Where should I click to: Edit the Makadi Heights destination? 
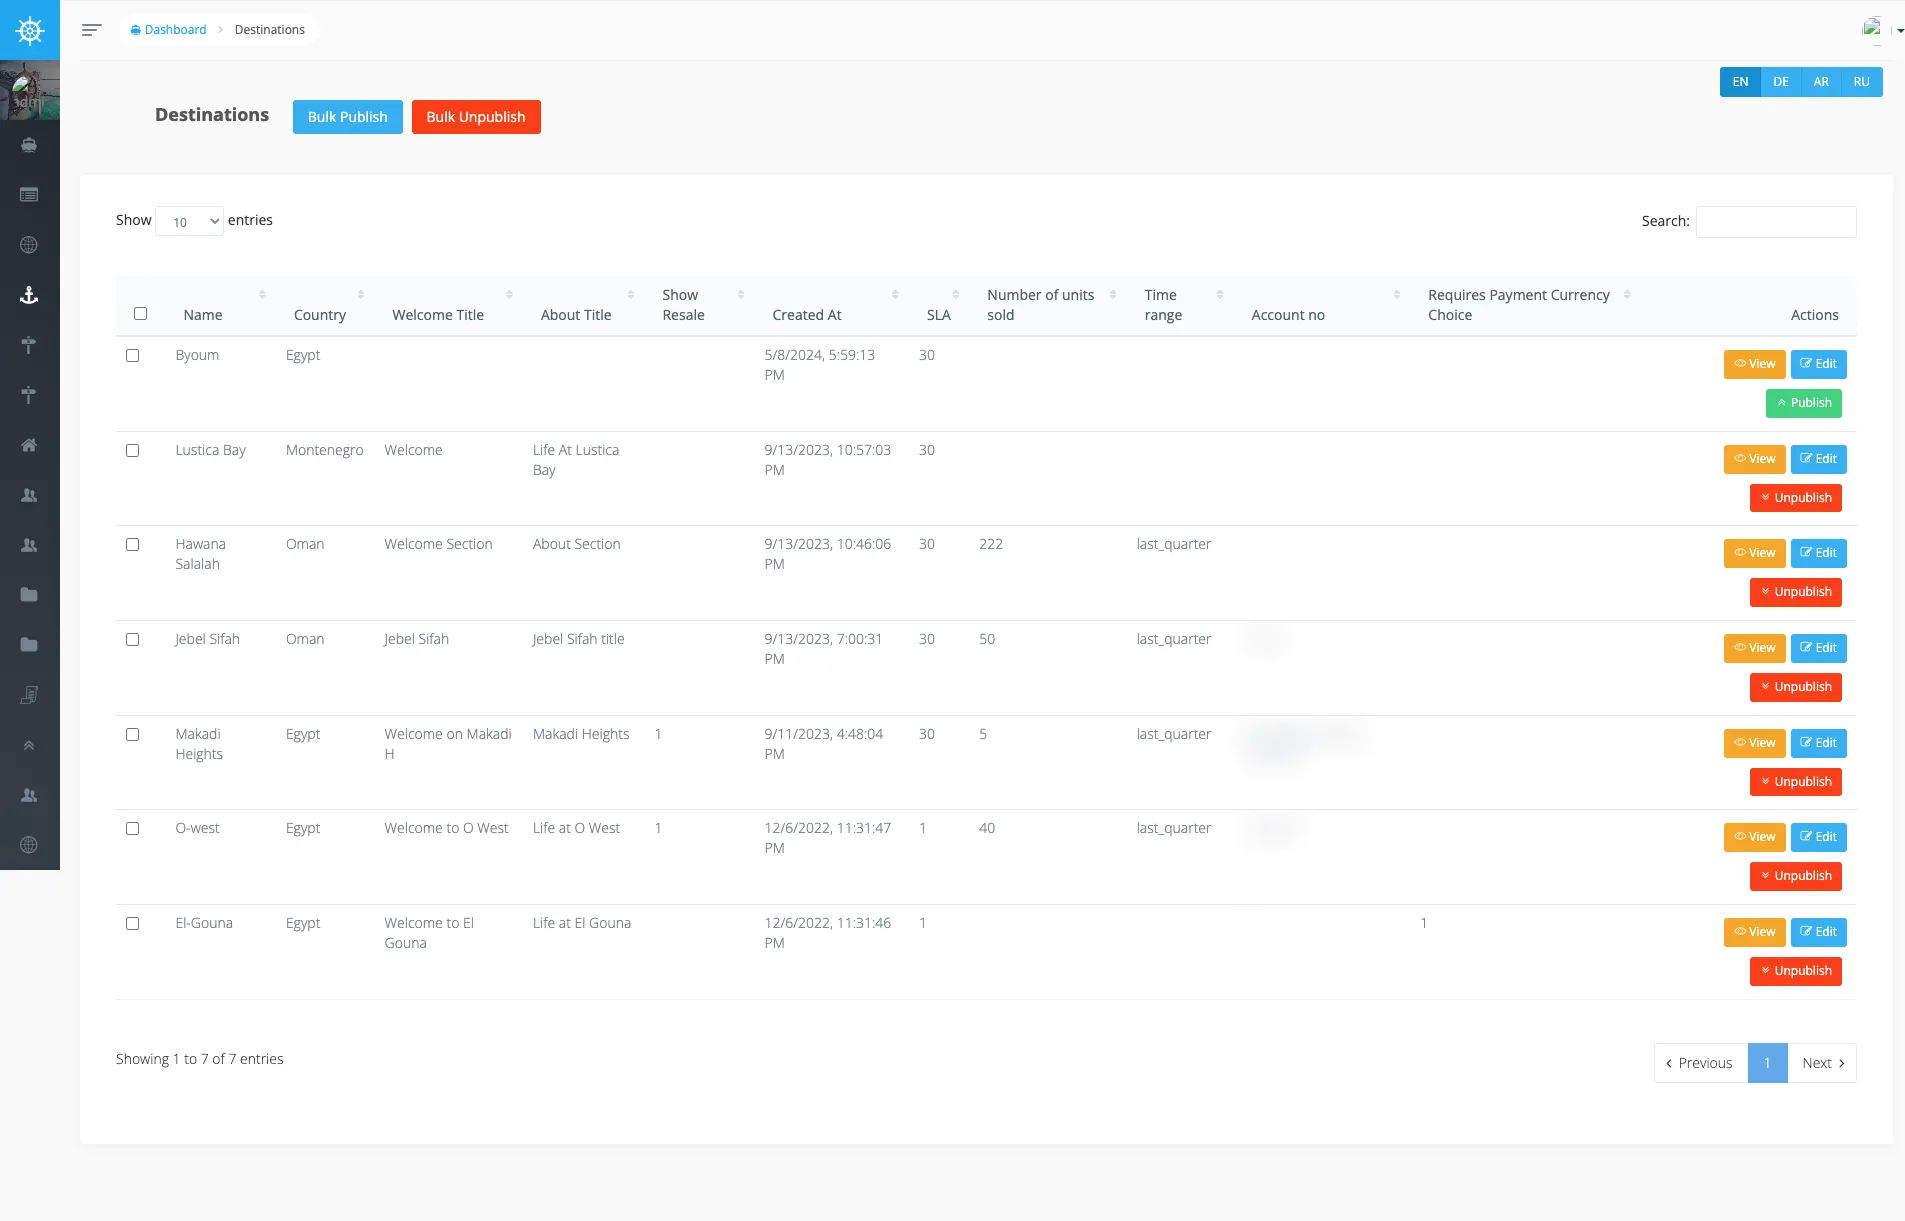coord(1818,743)
